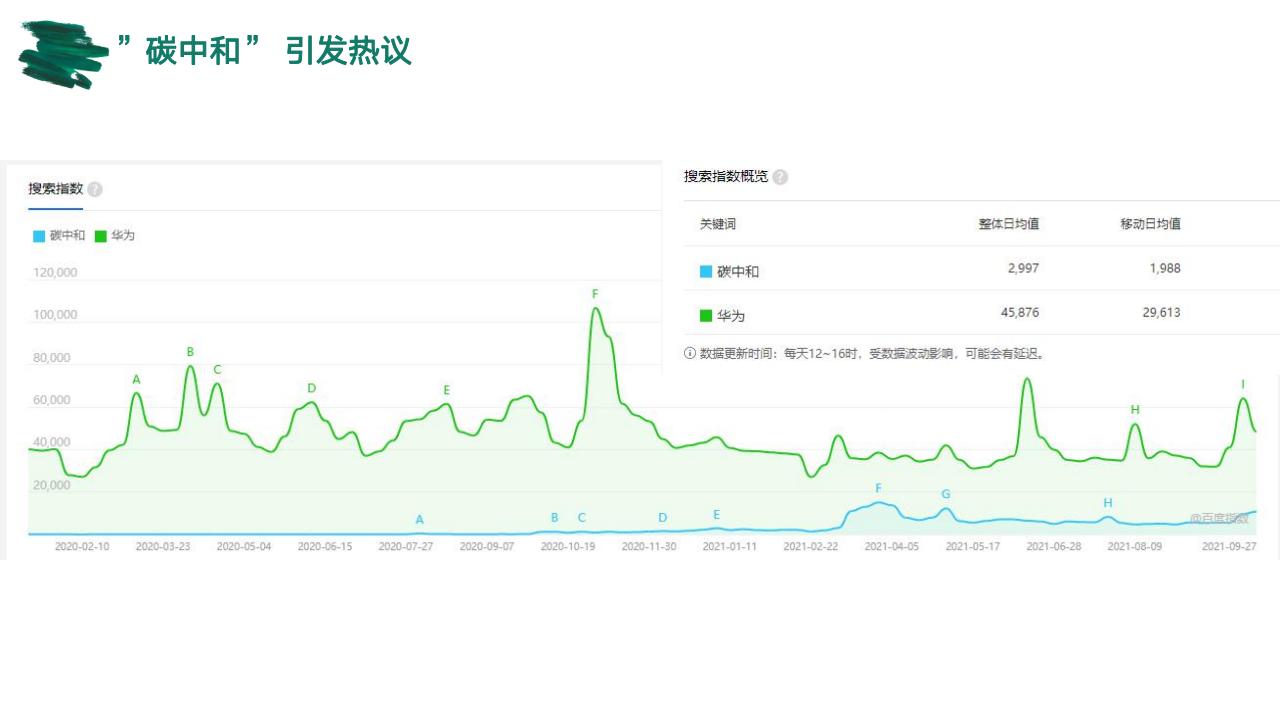Screen dimensions: 1280x720
Task: Click slide title "碳中和" 引发热议
Action: click(x=264, y=50)
